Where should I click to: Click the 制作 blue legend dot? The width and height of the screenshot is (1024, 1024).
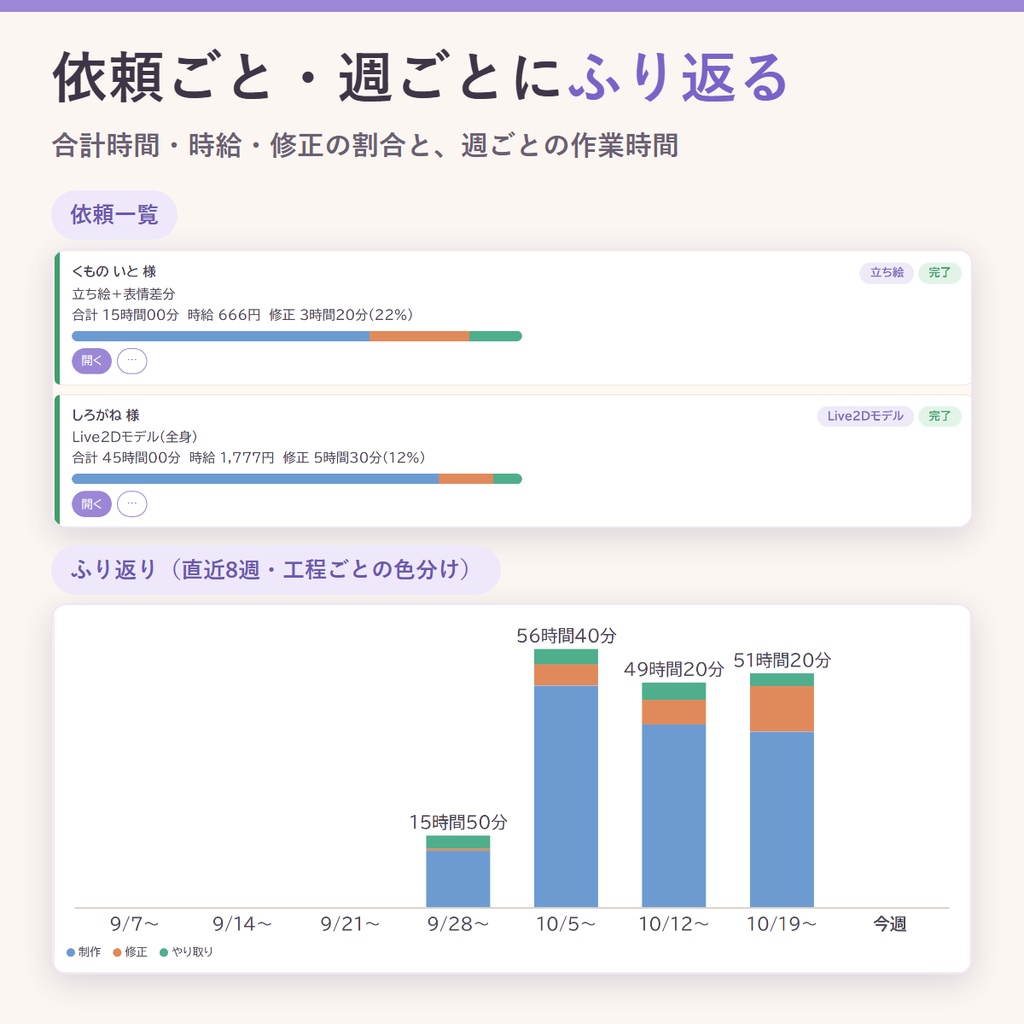[x=71, y=953]
